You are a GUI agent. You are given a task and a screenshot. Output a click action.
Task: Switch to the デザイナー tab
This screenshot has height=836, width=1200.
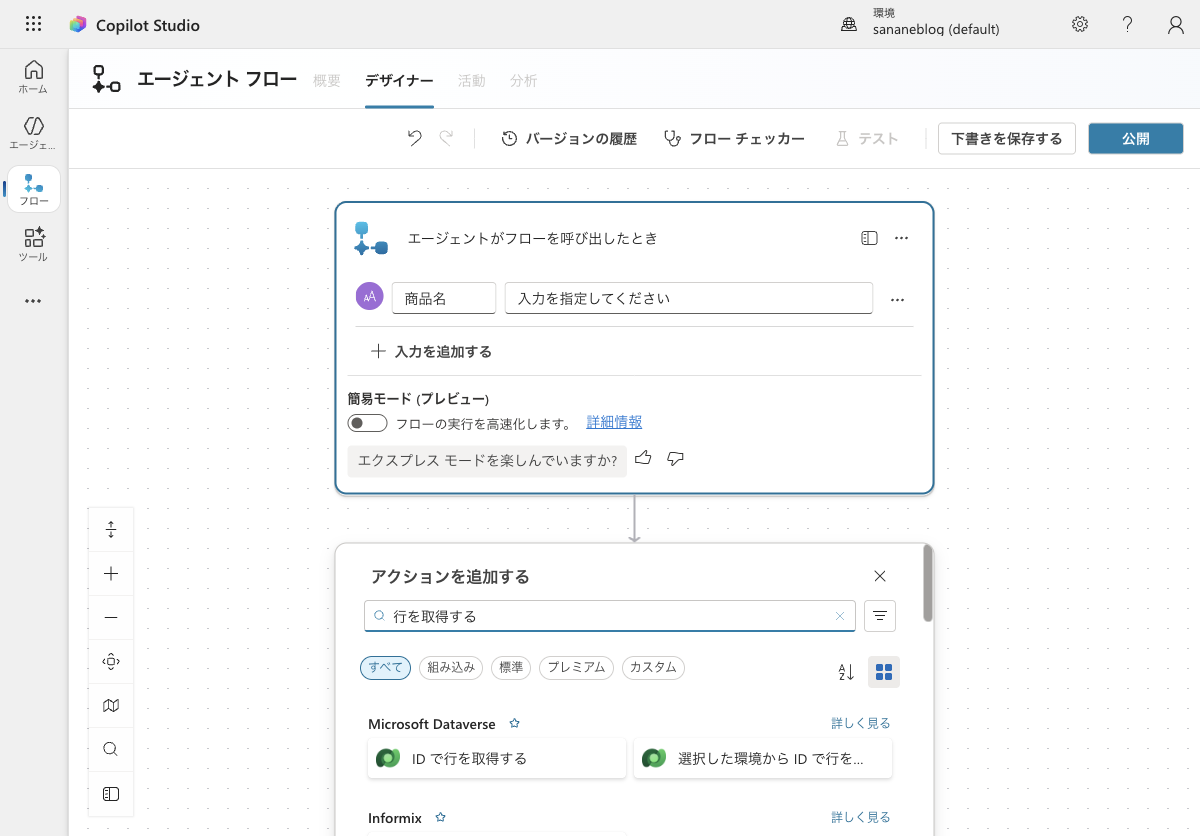399,81
